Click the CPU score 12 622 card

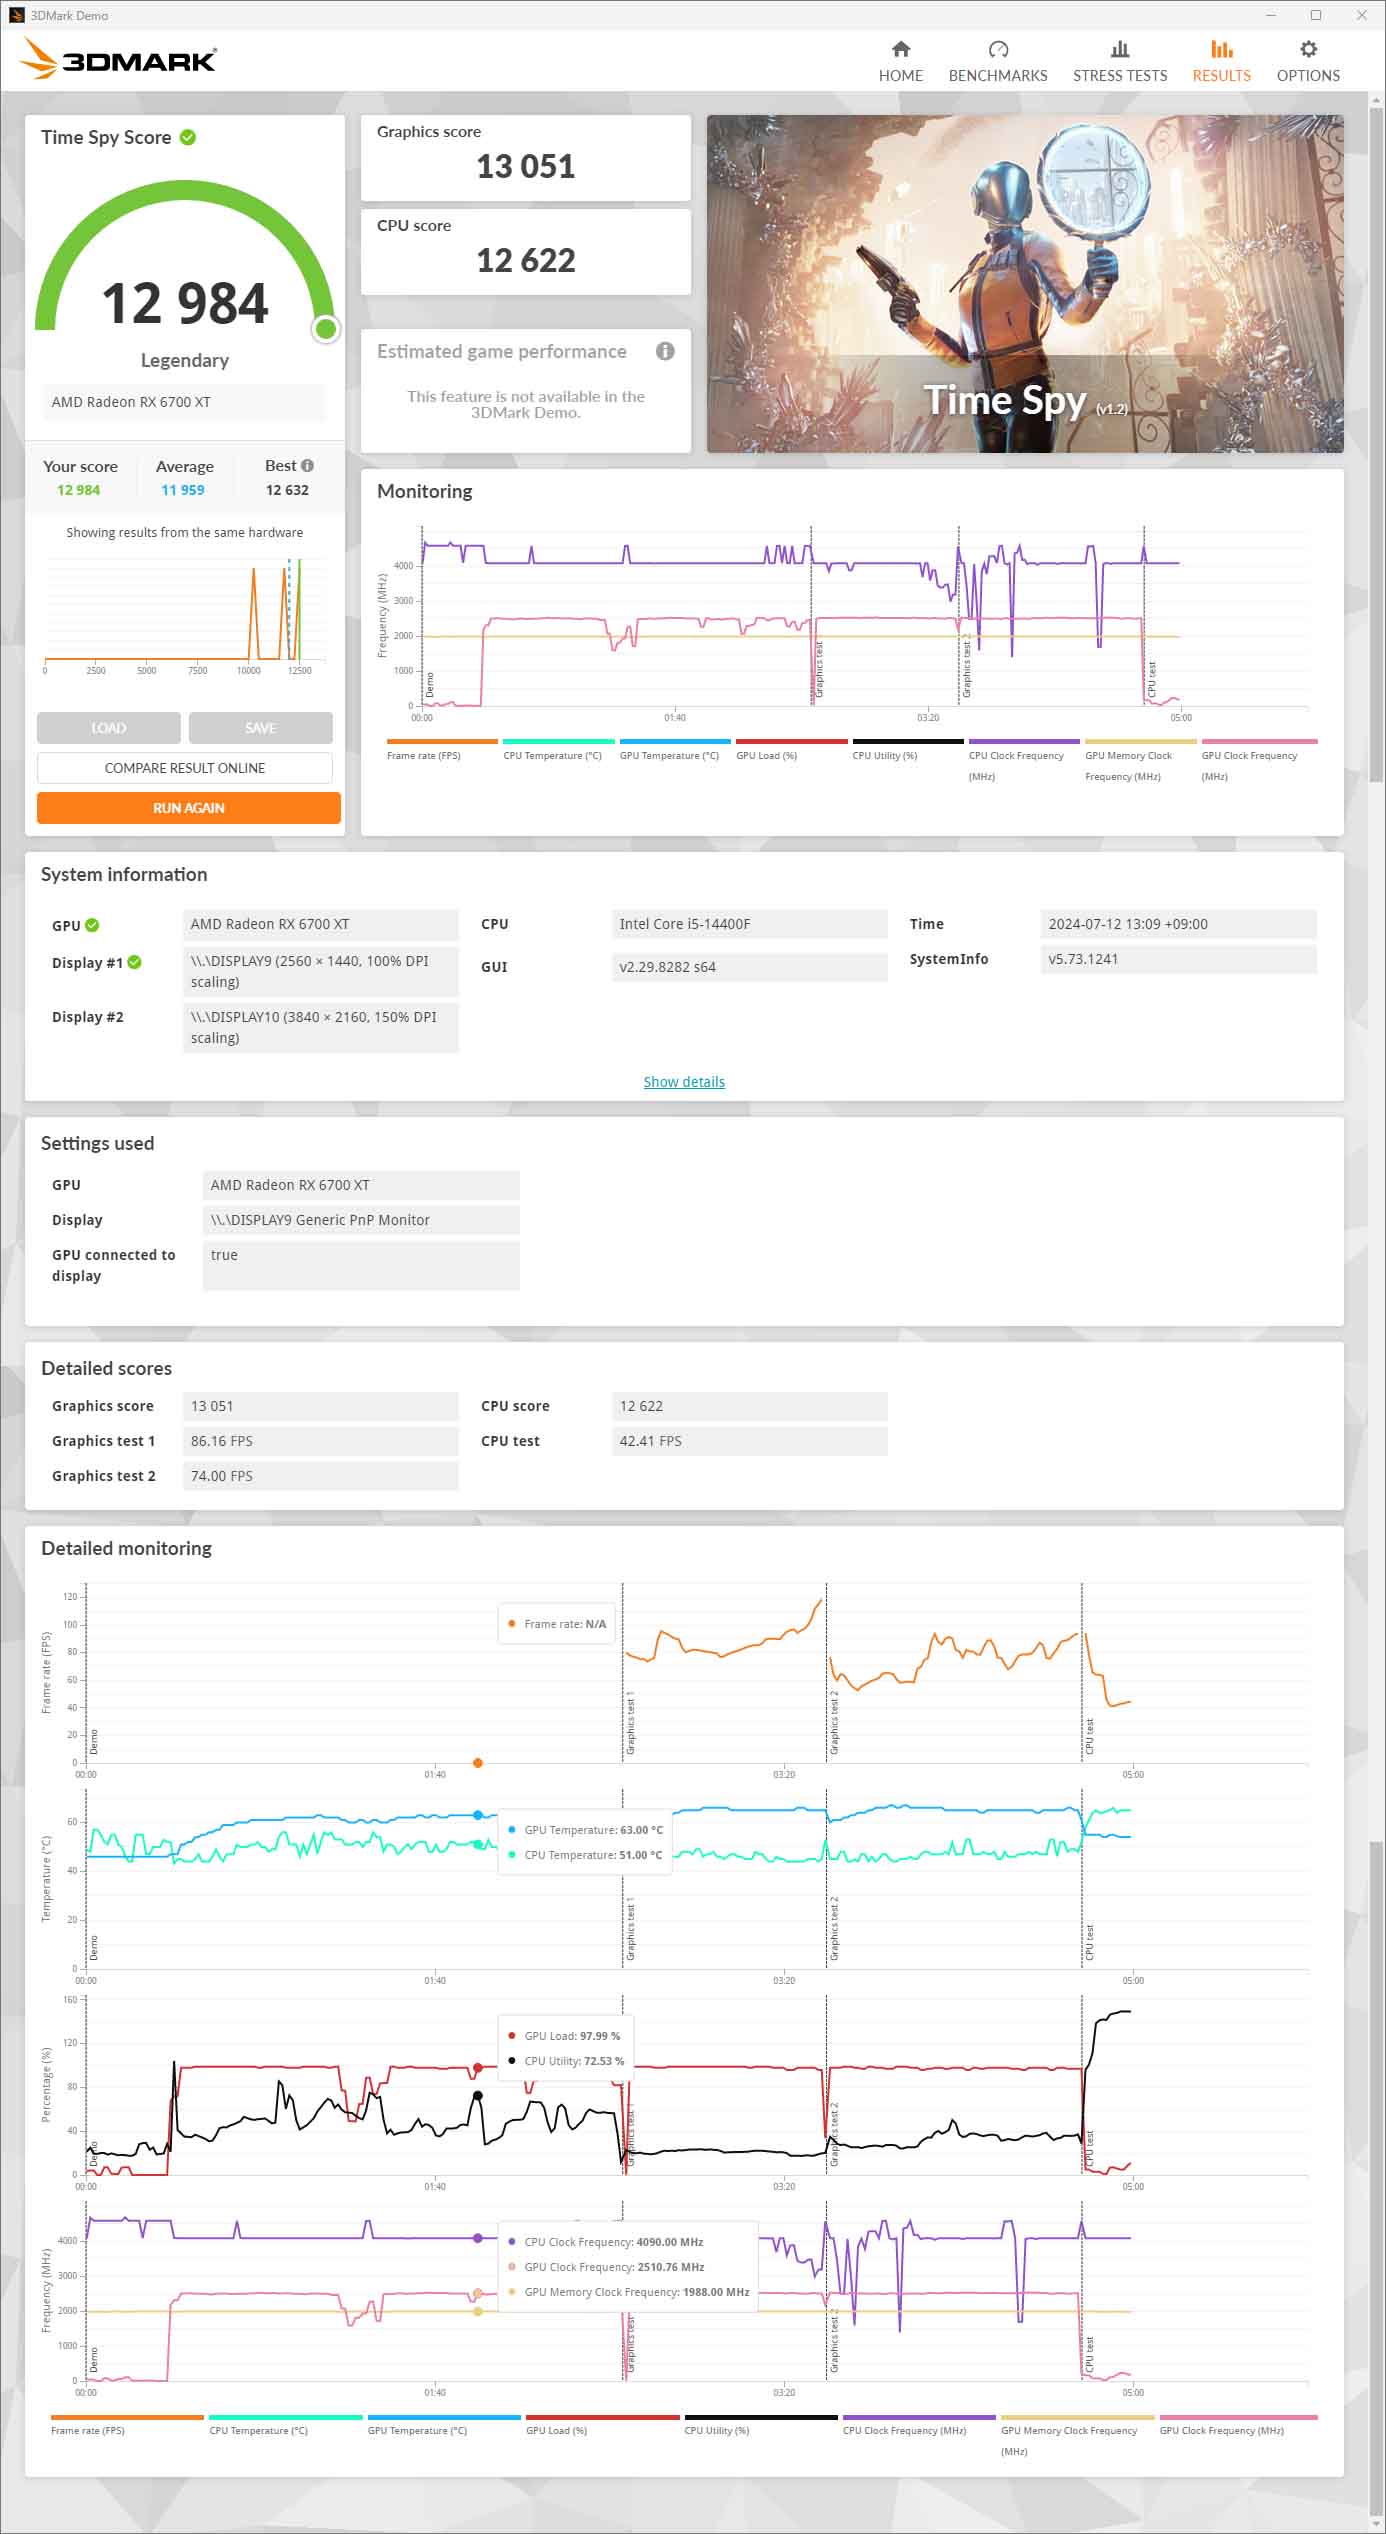[x=526, y=252]
